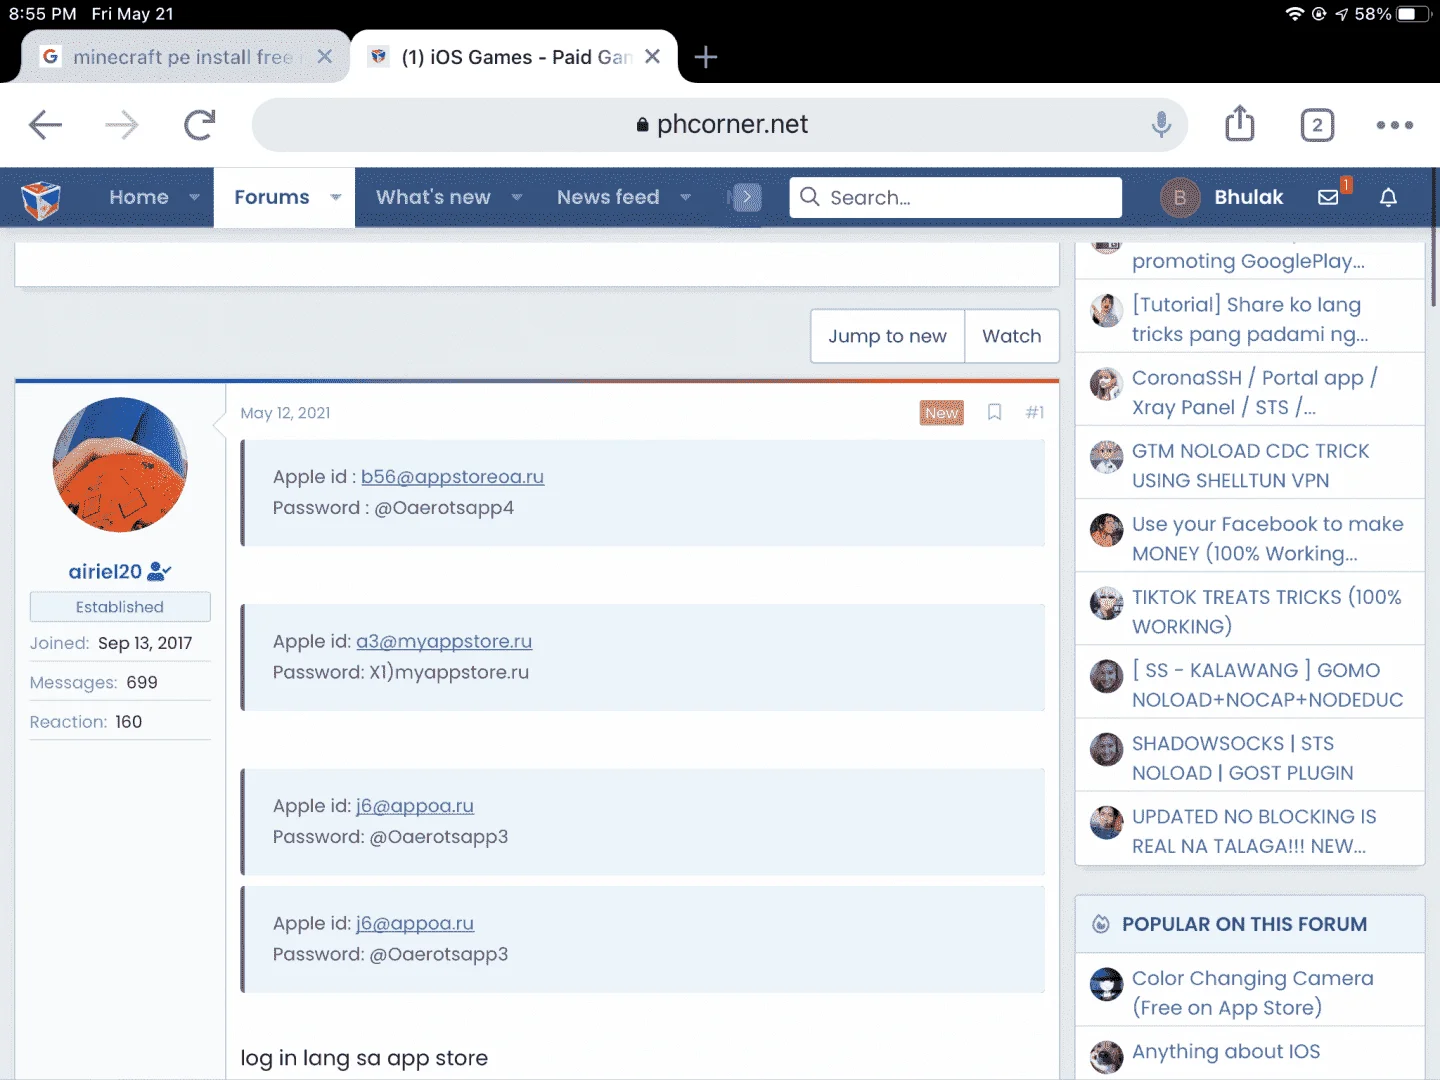Viewport: 1440px width, 1080px height.
Task: Select the iOS Games - Paid Games tab
Action: 516,57
